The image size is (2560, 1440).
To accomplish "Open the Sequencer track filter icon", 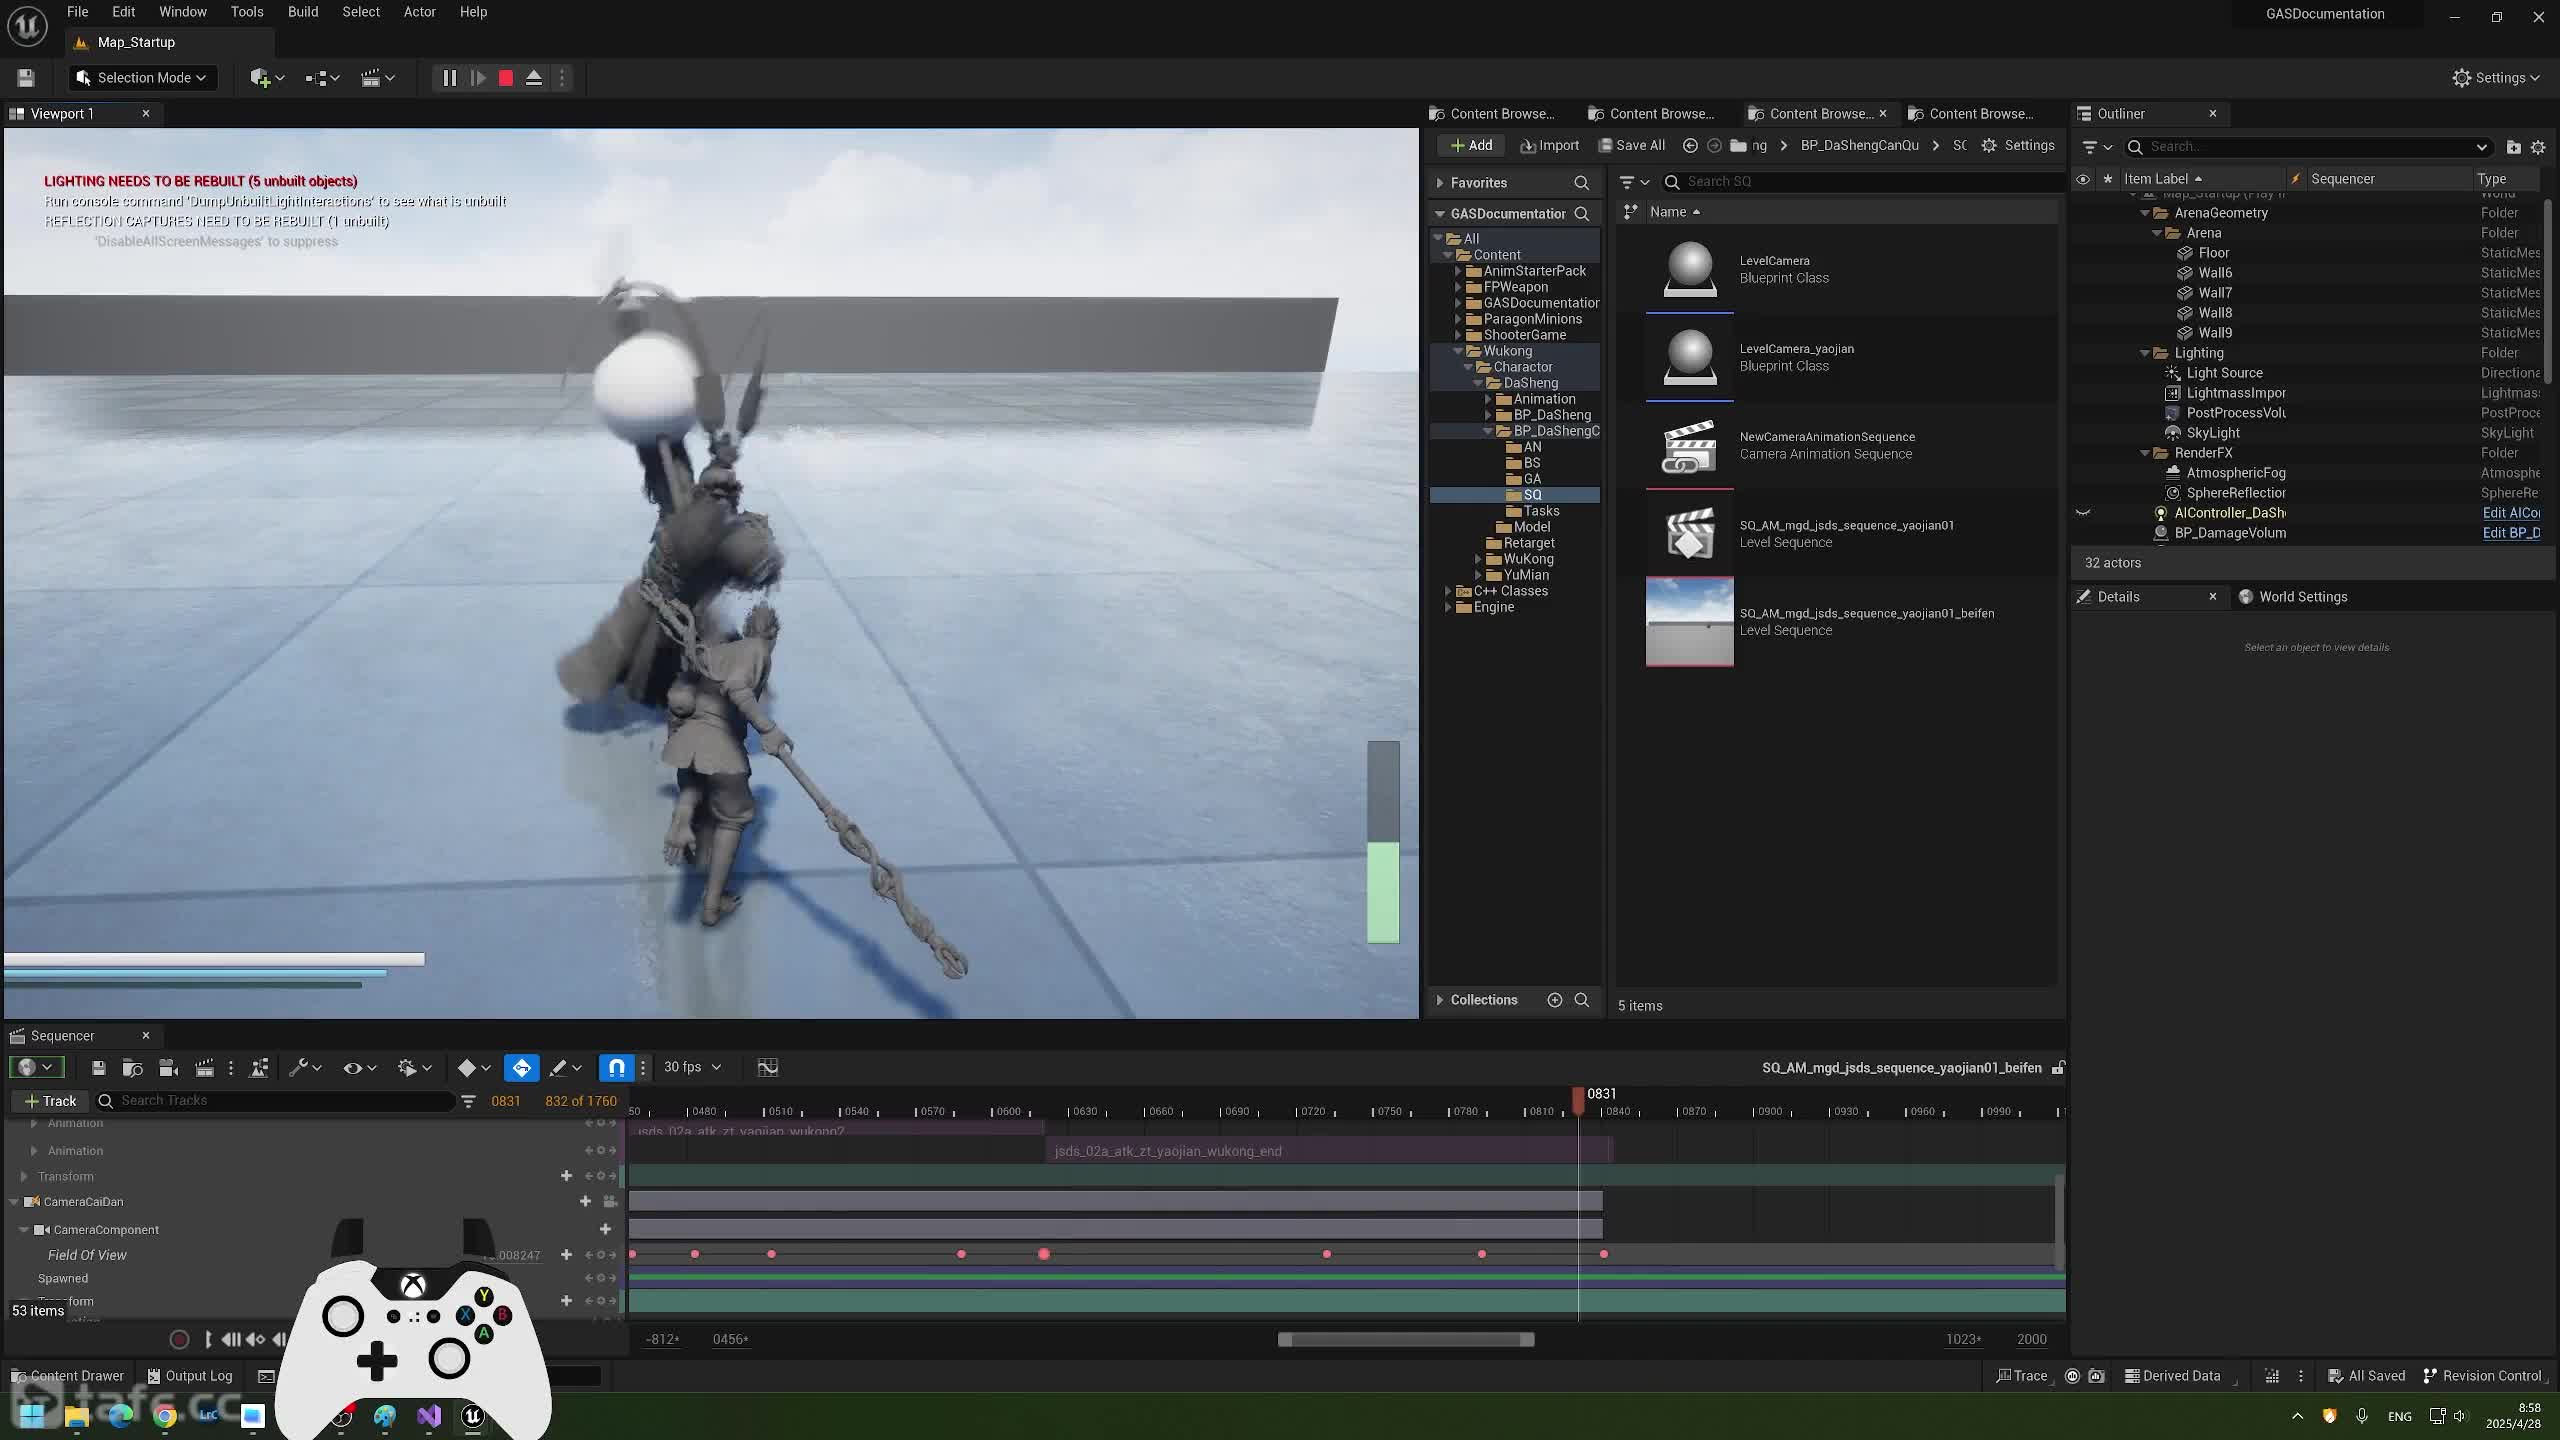I will [468, 1101].
